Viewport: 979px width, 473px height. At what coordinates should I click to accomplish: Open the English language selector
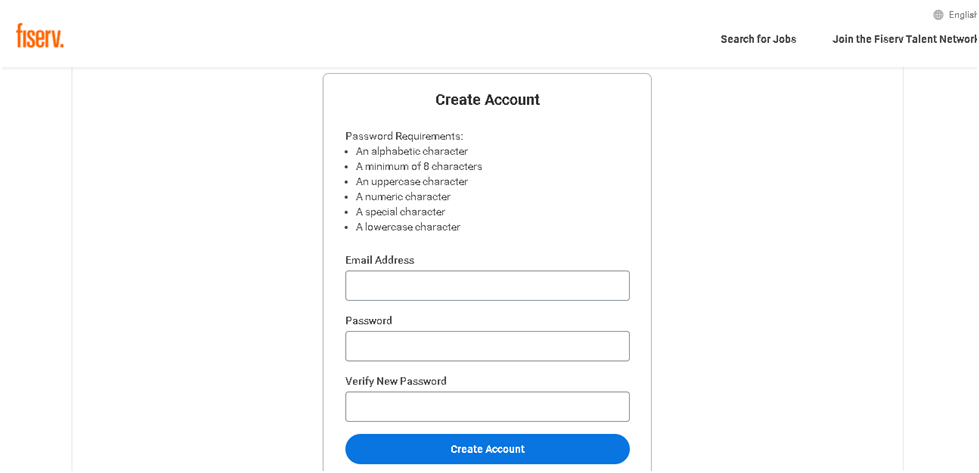click(x=961, y=15)
